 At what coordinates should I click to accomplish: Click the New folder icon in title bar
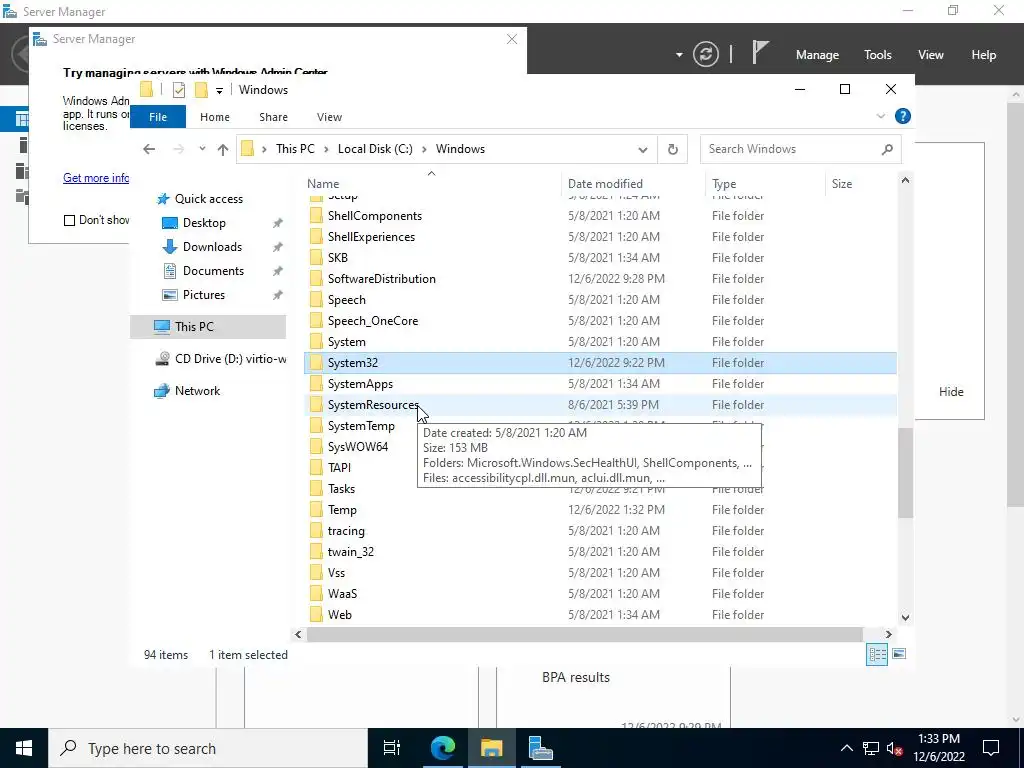[201, 90]
